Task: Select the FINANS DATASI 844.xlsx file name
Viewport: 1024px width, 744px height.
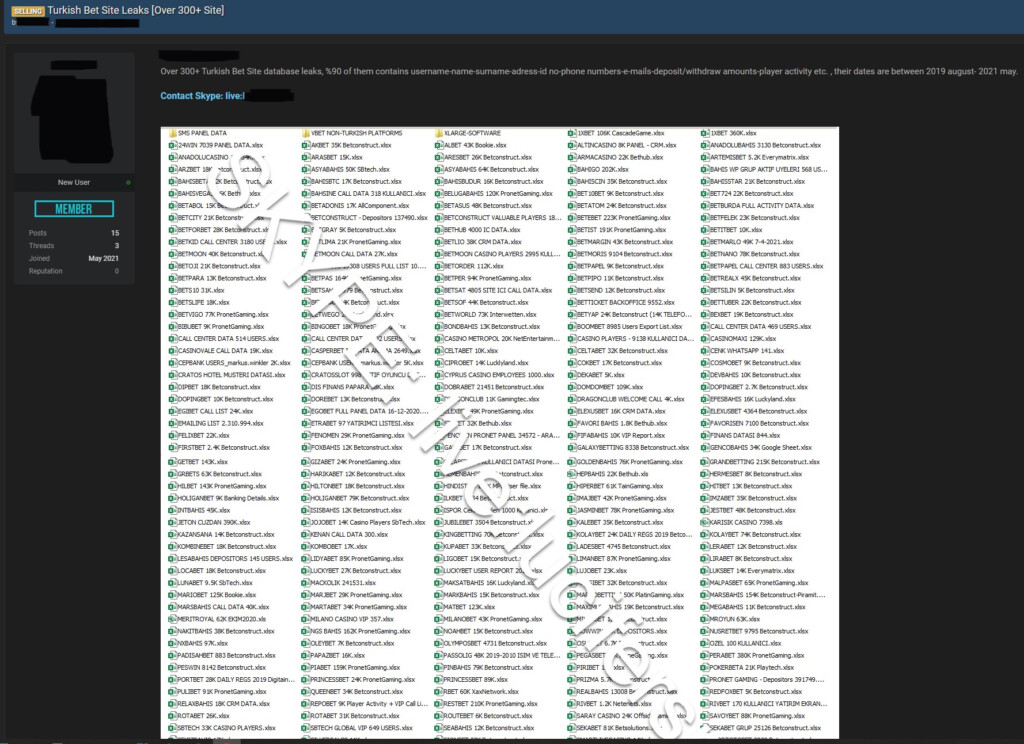Action: click(x=744, y=436)
